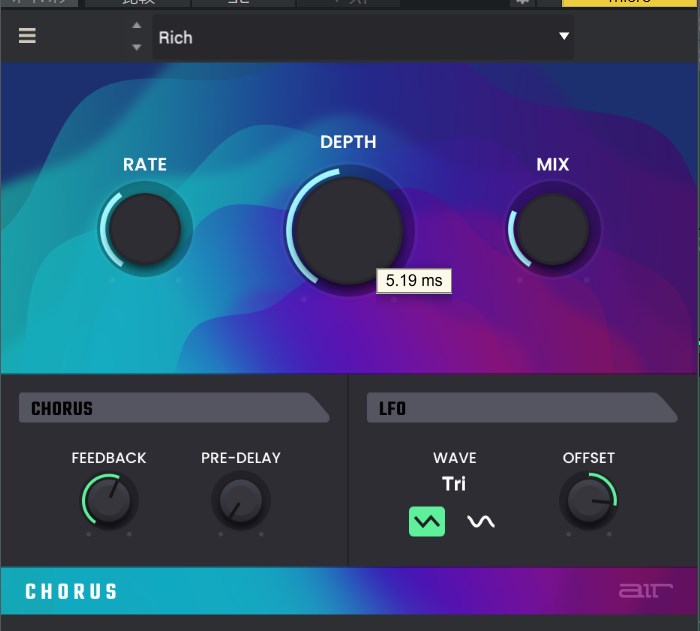This screenshot has height=631, width=700.
Task: Click the preset up arrow
Action: coord(137,27)
